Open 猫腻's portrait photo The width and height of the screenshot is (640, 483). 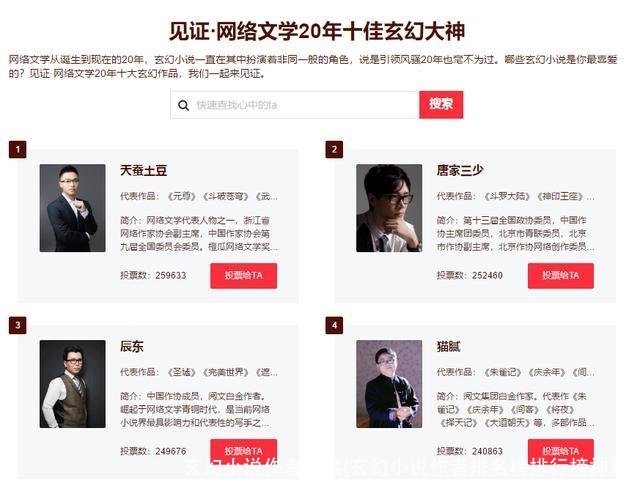[x=389, y=384]
